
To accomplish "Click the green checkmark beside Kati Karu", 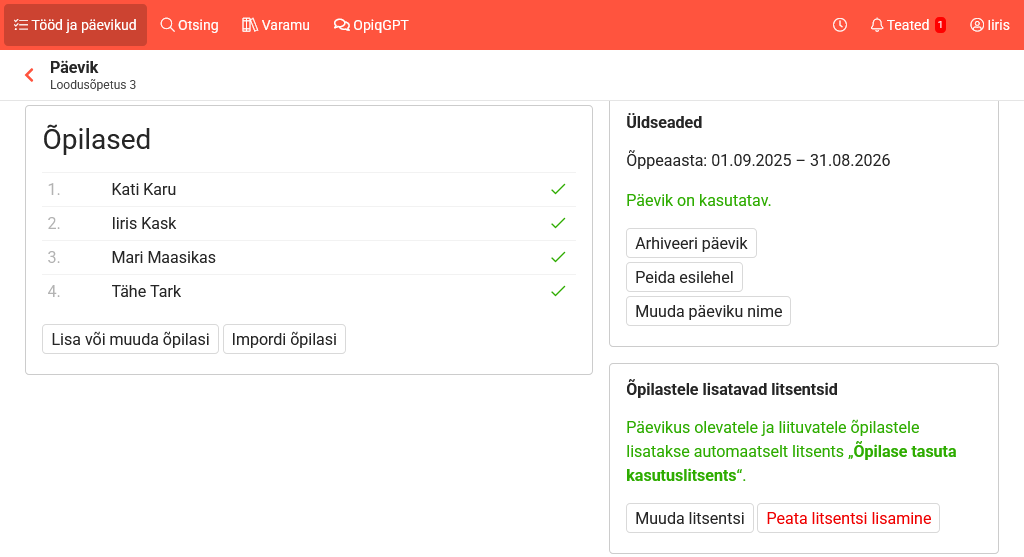I will [558, 189].
